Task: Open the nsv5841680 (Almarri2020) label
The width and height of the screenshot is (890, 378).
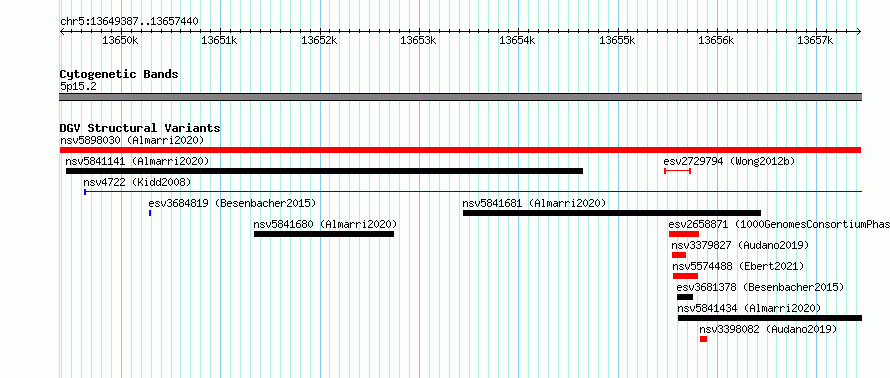Action: point(325,224)
